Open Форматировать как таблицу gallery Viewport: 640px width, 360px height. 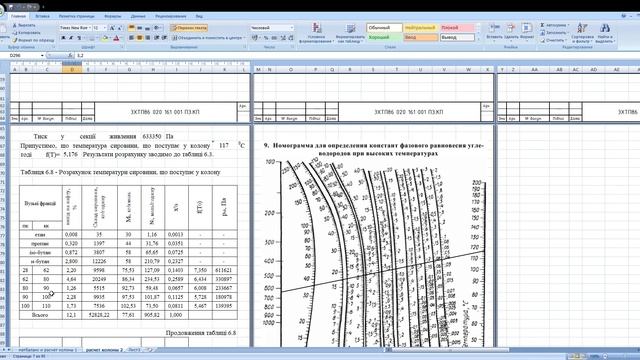tap(350, 33)
